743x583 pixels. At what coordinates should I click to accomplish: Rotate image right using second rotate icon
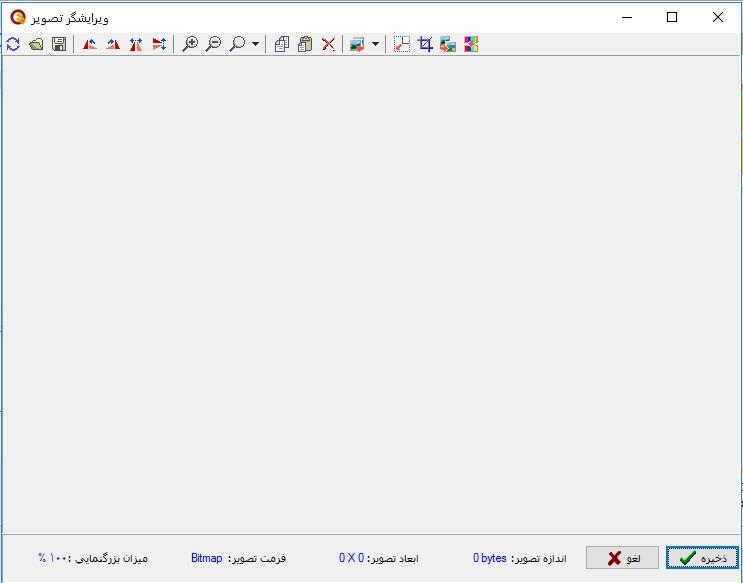click(113, 44)
